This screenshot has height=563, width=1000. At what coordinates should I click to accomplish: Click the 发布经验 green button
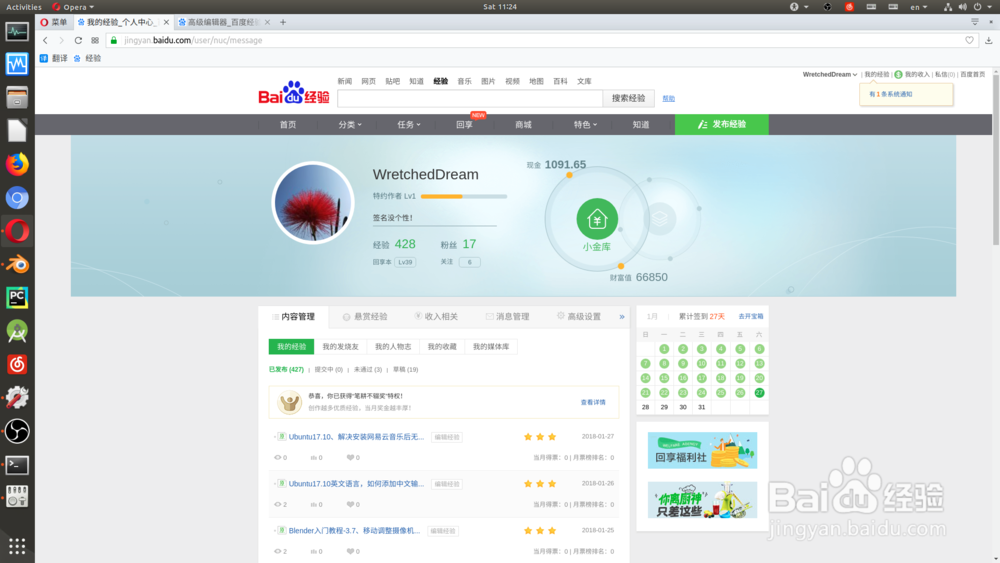(x=722, y=124)
